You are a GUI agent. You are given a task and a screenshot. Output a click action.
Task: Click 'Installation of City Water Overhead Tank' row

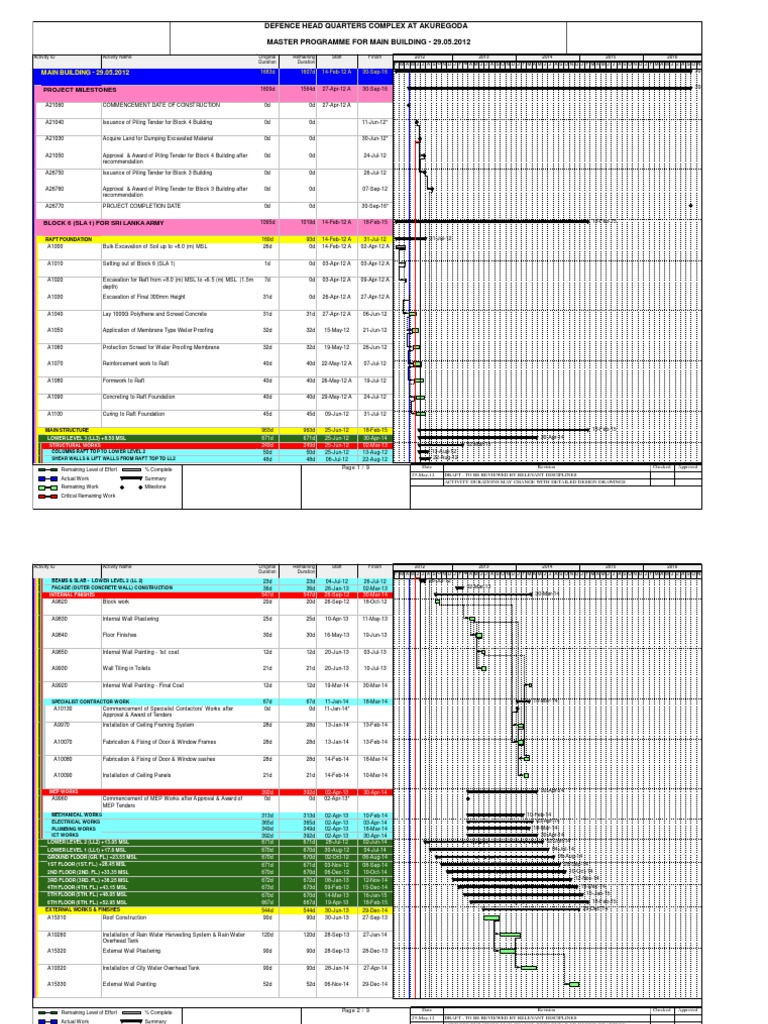(151, 968)
